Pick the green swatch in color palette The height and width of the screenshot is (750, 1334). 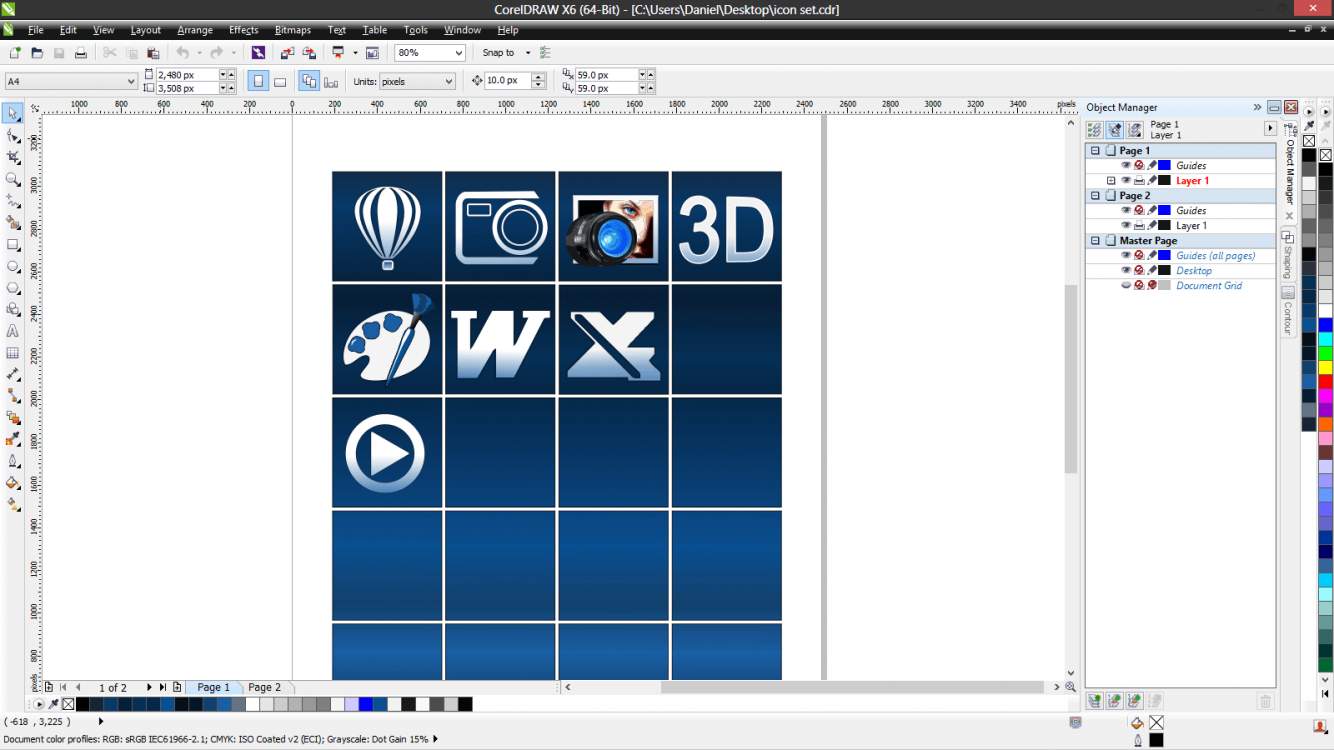point(1326,353)
